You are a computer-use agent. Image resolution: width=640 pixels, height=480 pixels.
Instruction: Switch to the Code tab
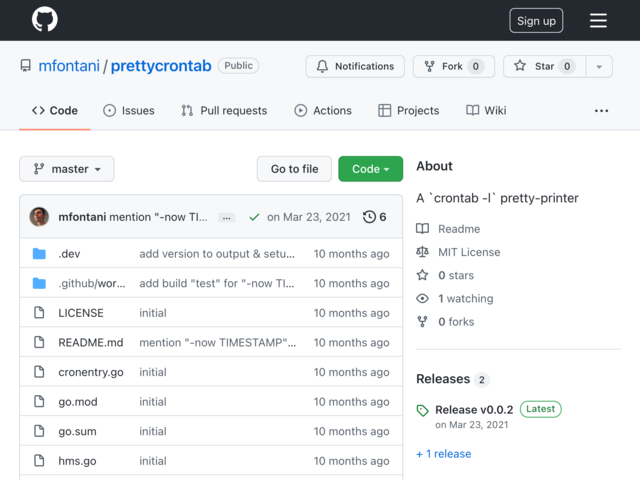pos(55,111)
